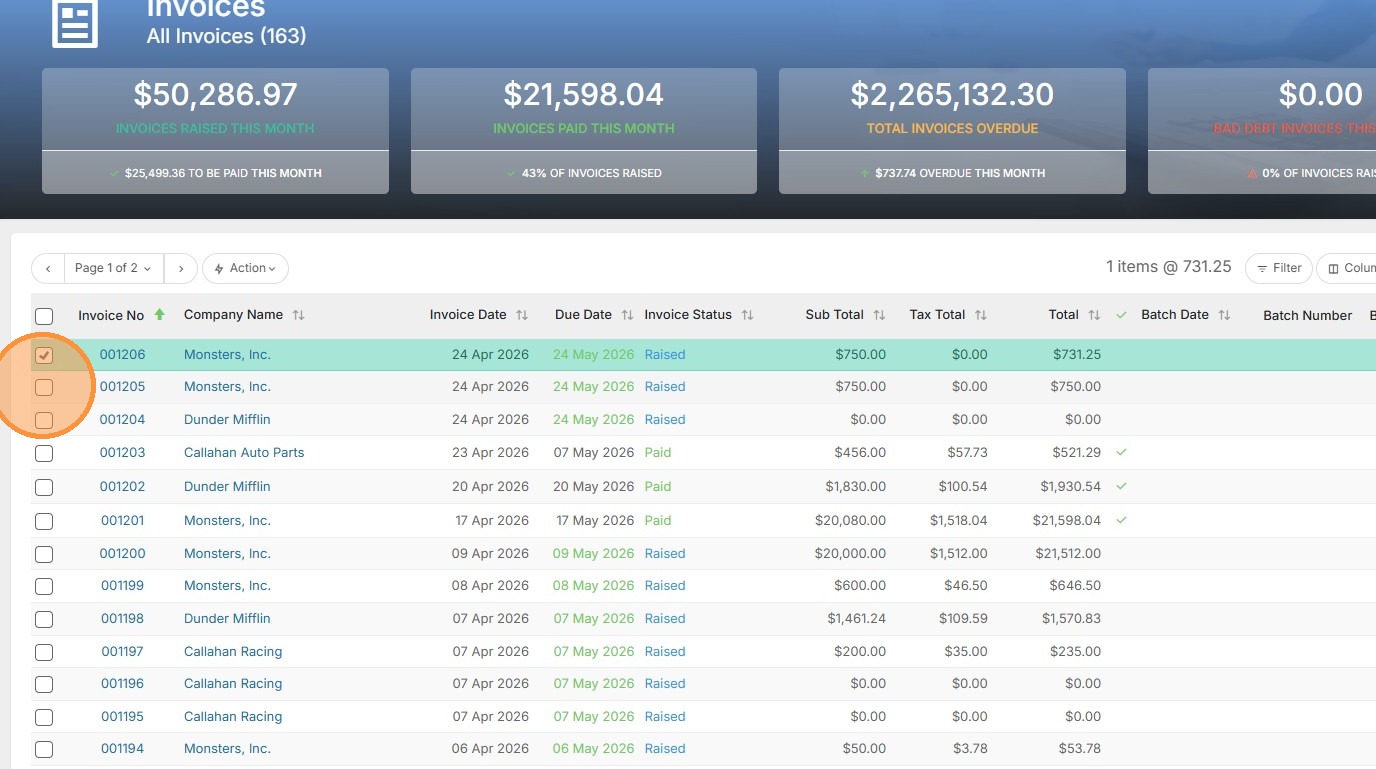The height and width of the screenshot is (769, 1376).
Task: Sort the table by Company Name
Action: coord(298,315)
